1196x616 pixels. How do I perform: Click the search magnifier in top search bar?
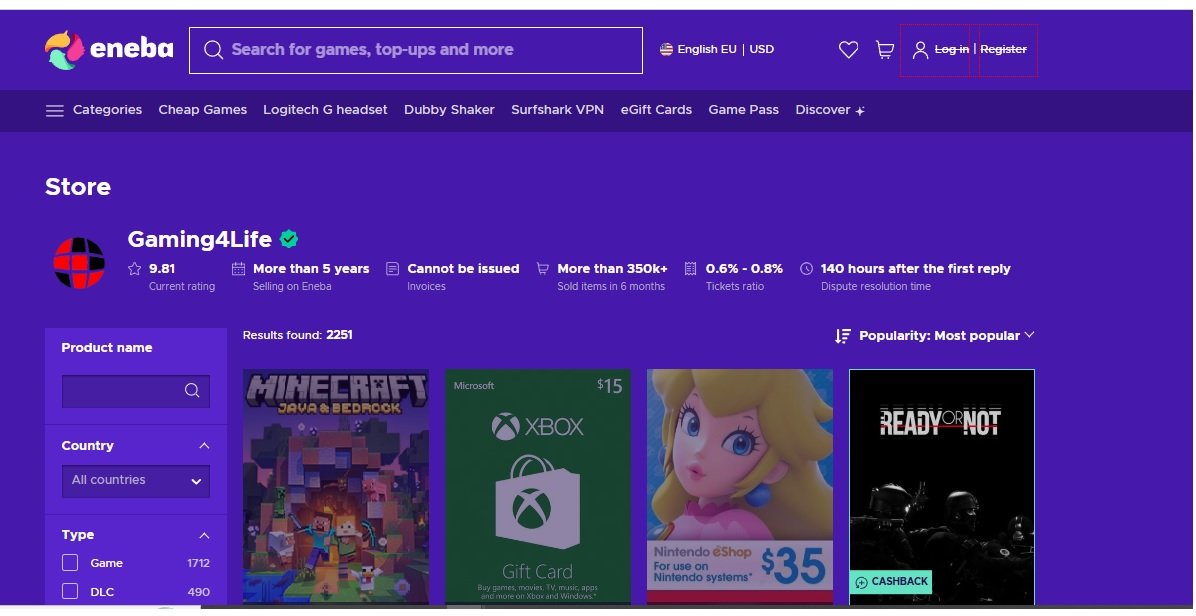tap(214, 50)
